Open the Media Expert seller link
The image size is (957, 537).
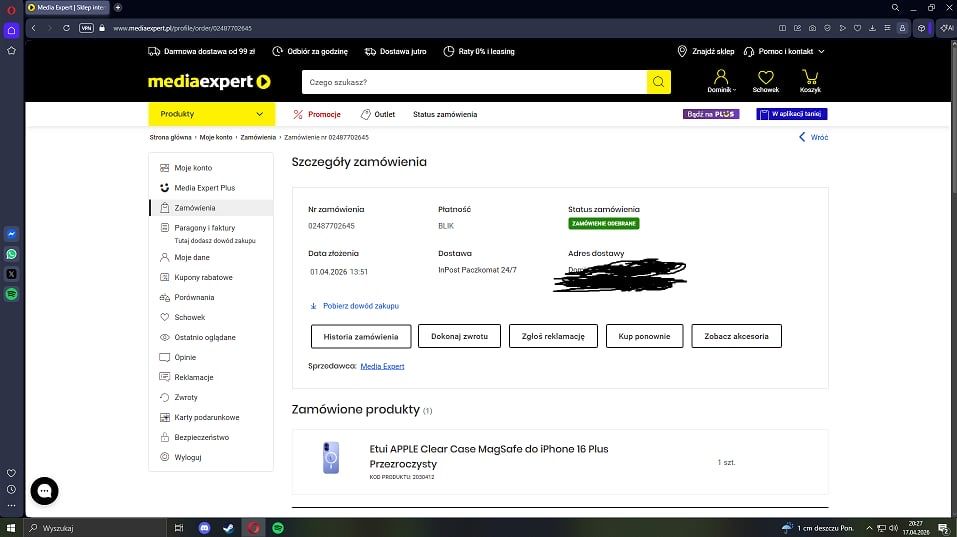click(x=382, y=366)
